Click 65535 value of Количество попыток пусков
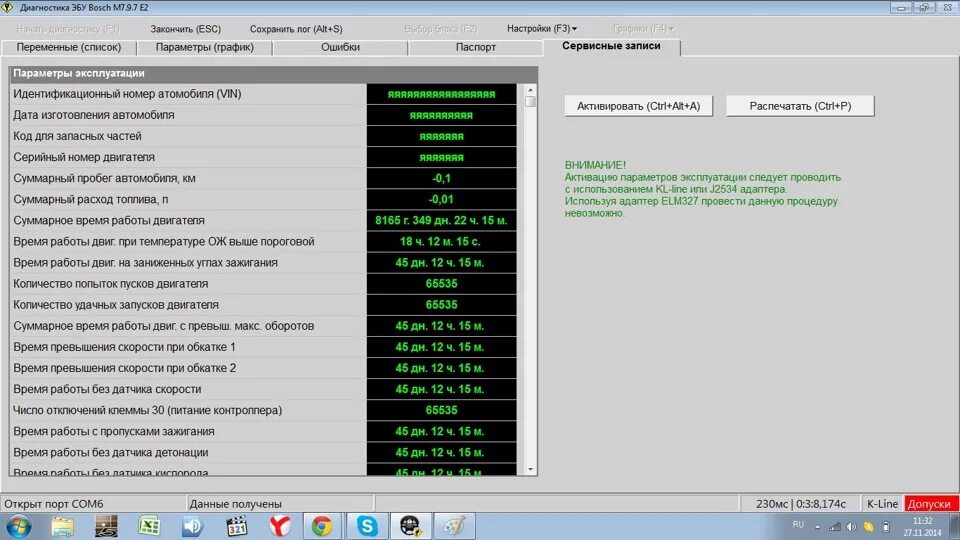The height and width of the screenshot is (540, 960). pyautogui.click(x=441, y=283)
